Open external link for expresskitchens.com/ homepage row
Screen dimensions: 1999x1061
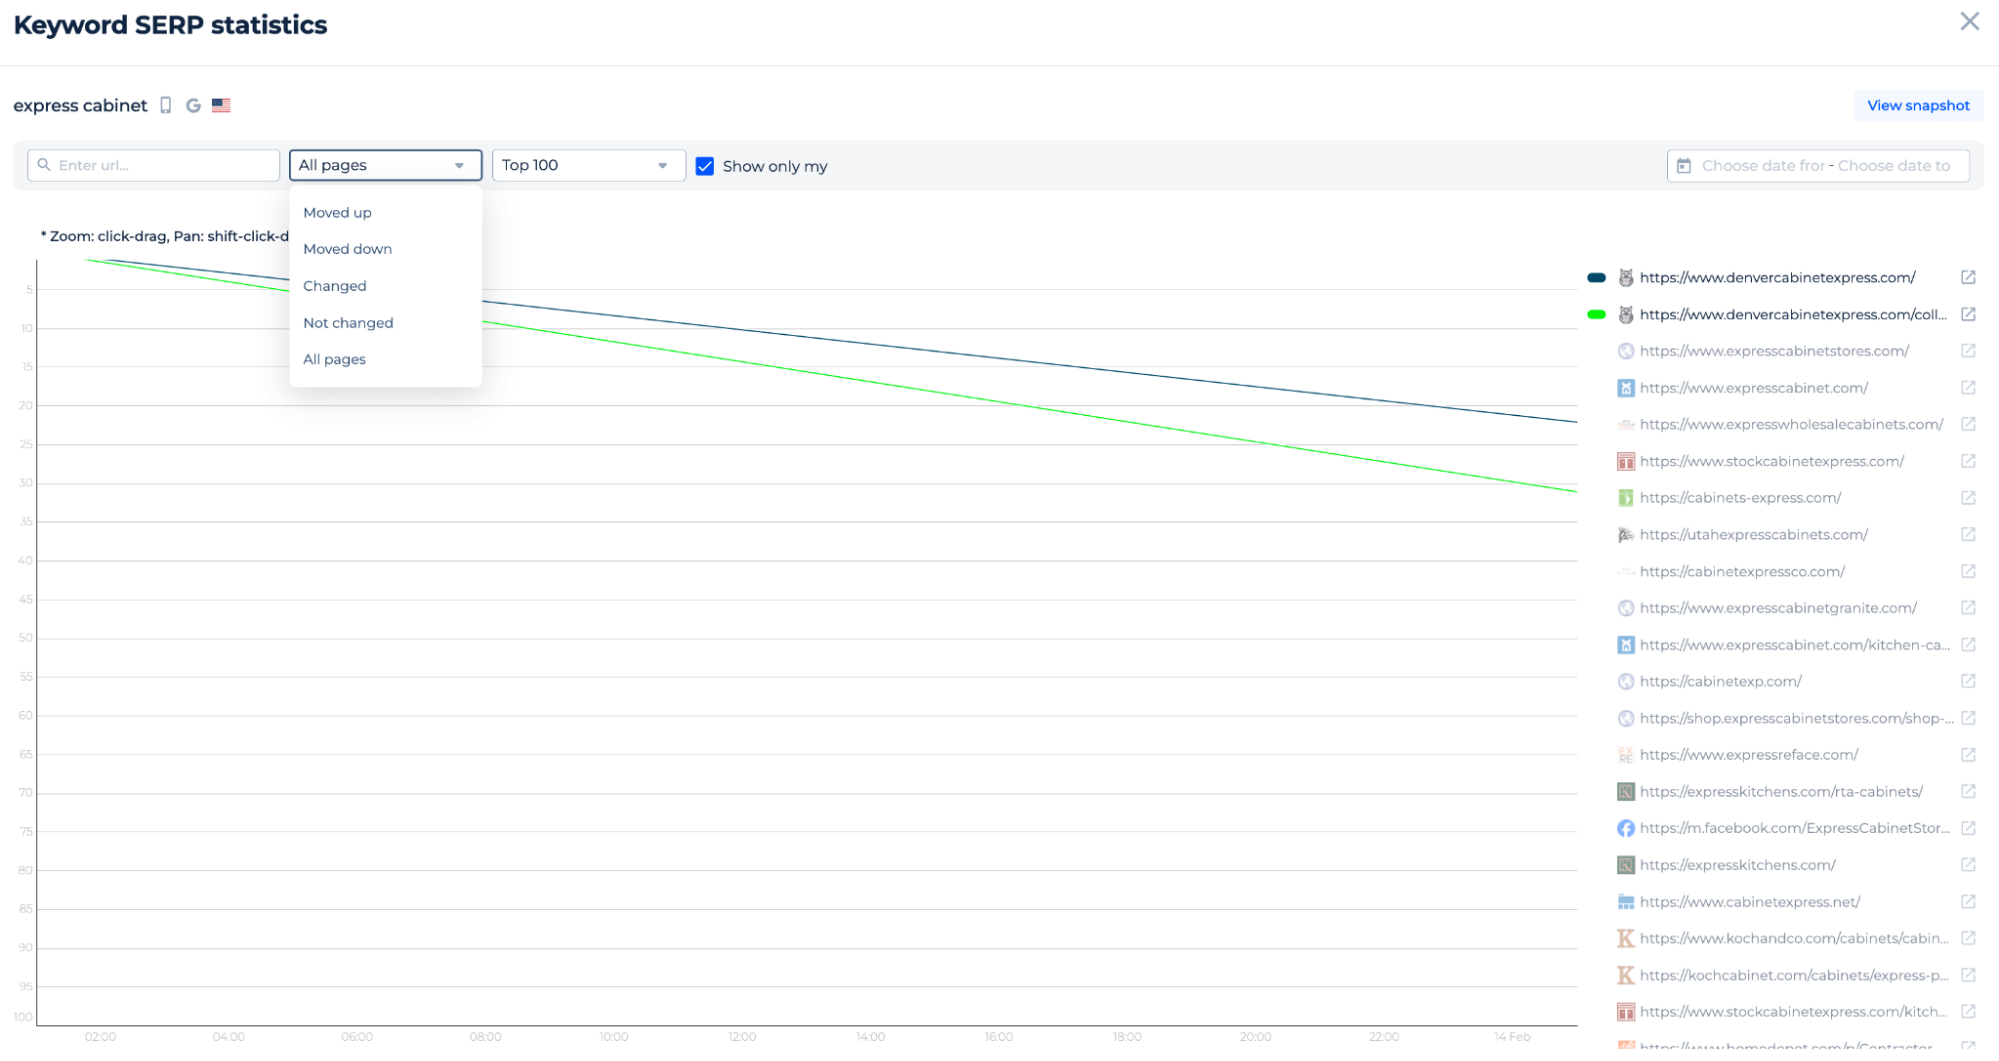[1967, 864]
